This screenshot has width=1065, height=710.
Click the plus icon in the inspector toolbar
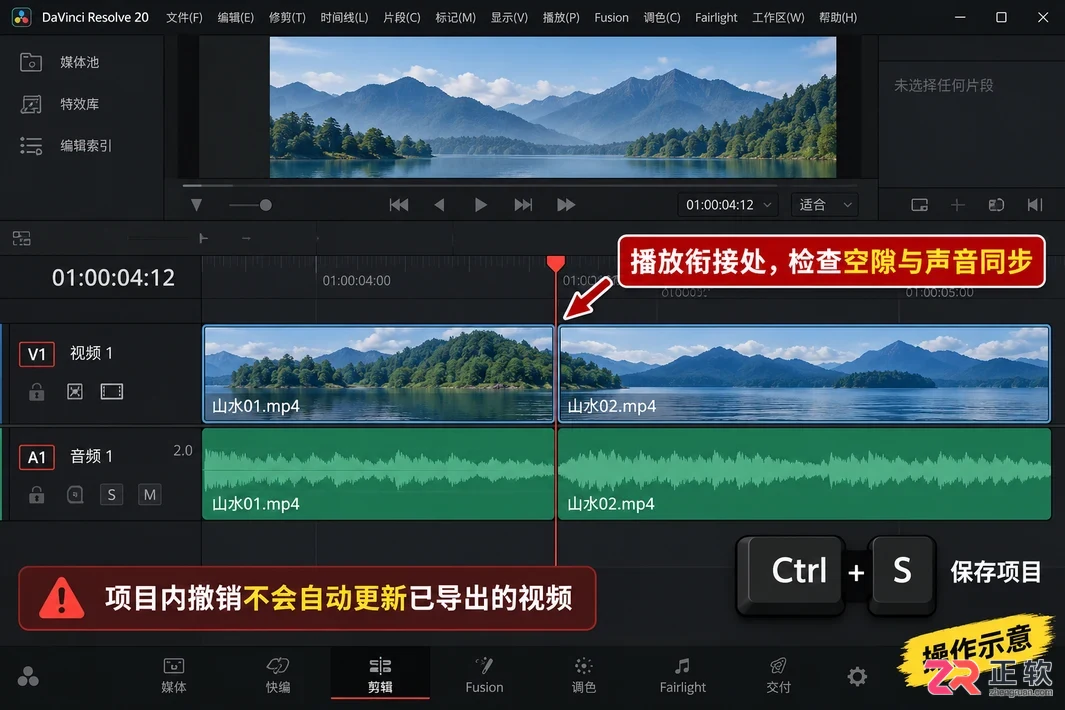tap(957, 205)
